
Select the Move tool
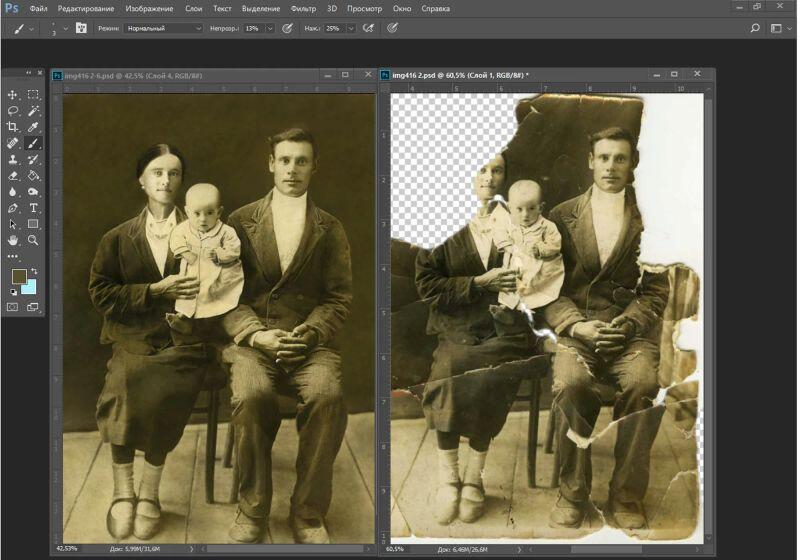click(x=13, y=94)
